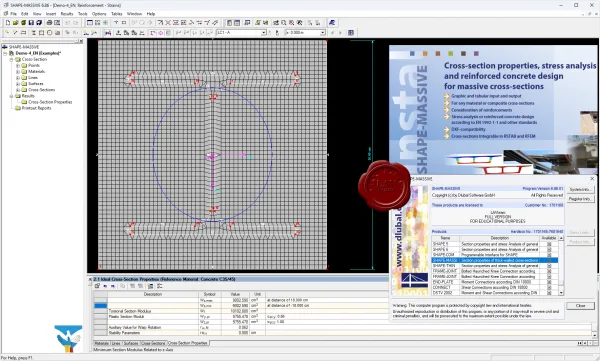Image resolution: width=600 pixels, height=361 pixels.
Task: Open the Tools menu
Action: click(83, 14)
